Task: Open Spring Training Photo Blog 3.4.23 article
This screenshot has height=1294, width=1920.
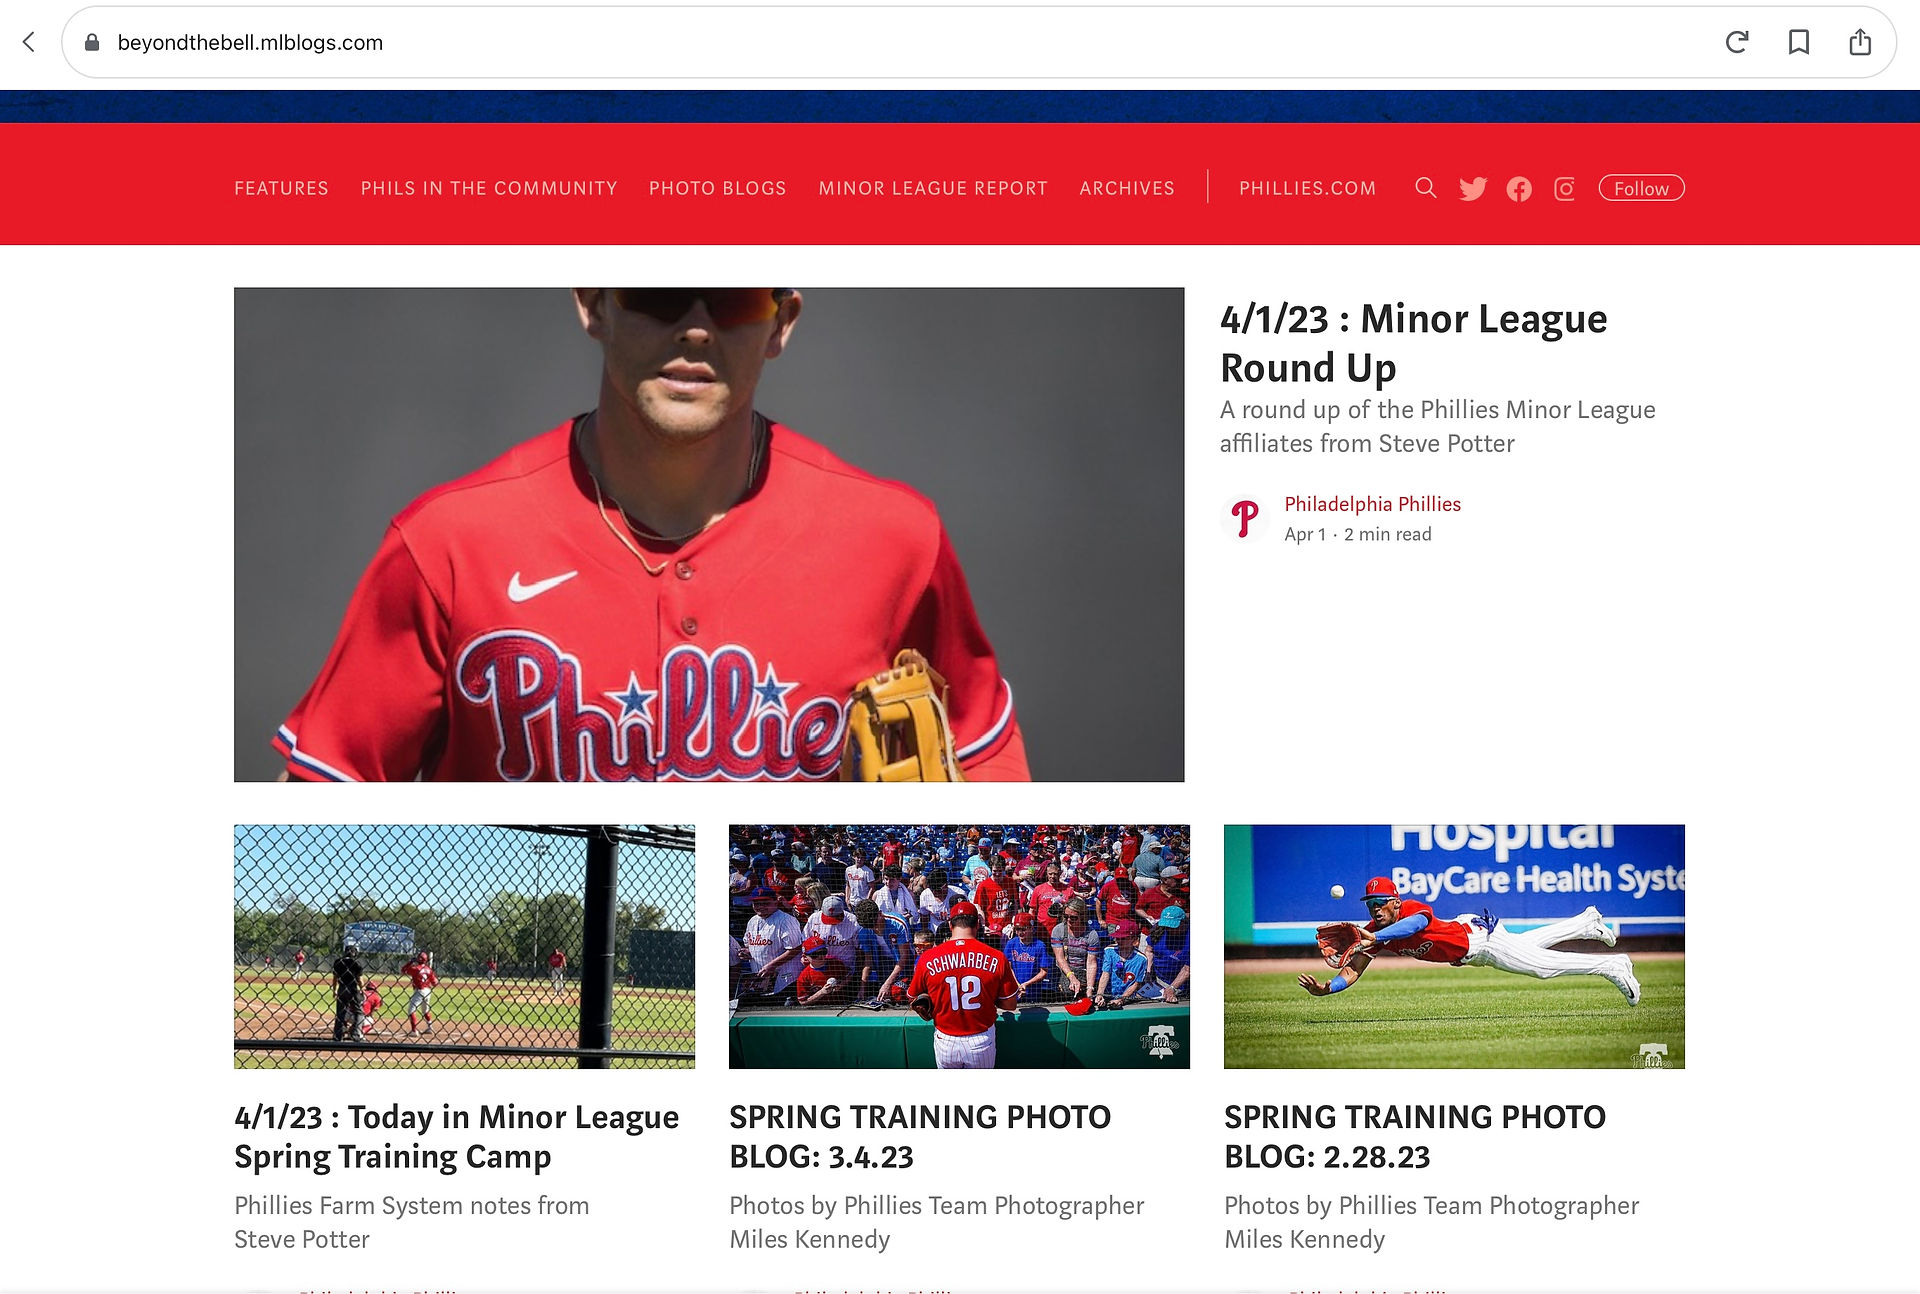Action: pyautogui.click(x=920, y=1136)
